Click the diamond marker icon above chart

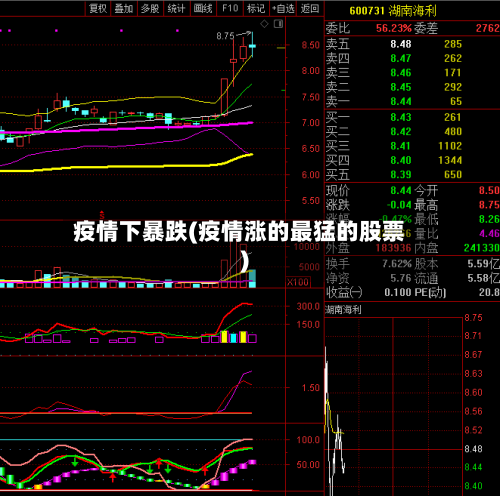[264, 24]
